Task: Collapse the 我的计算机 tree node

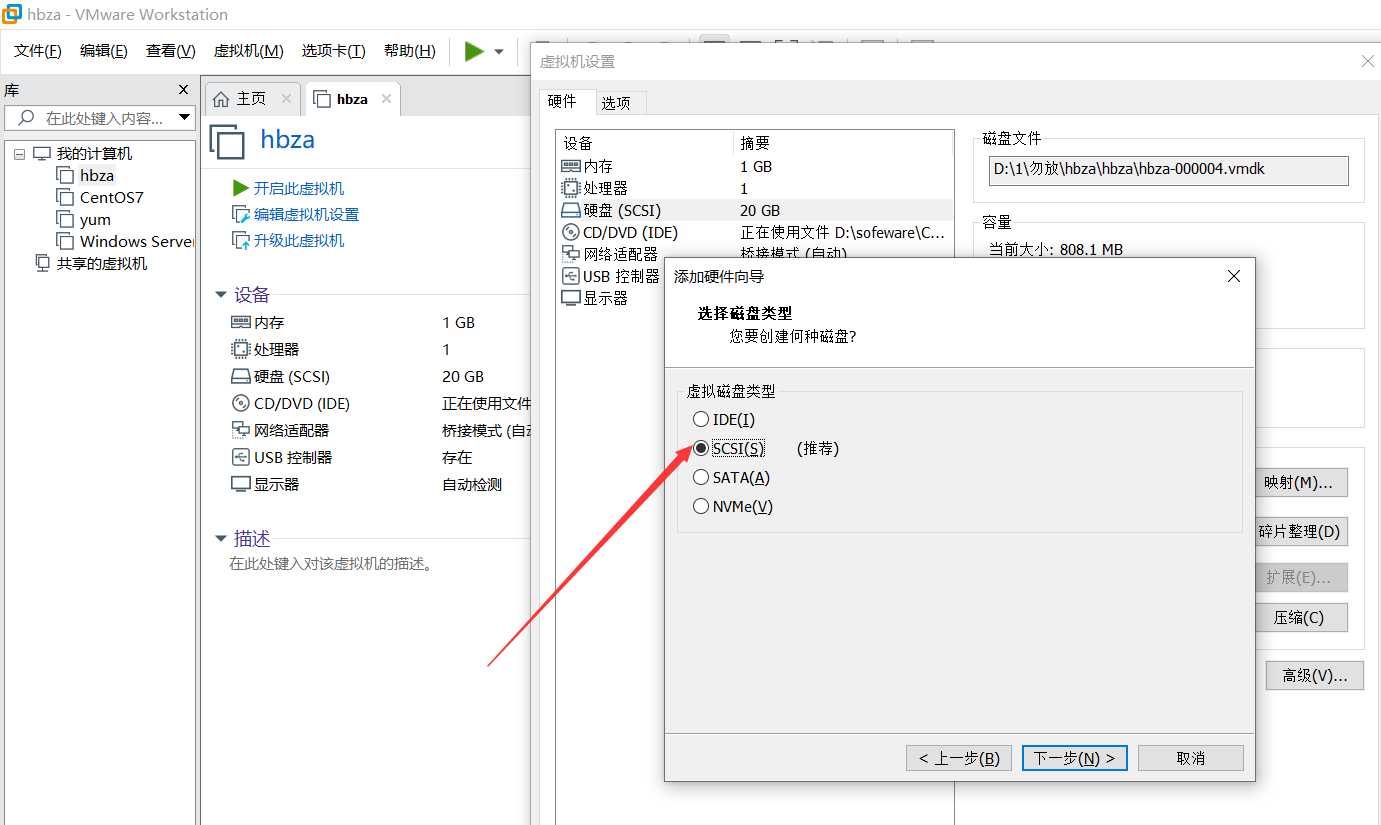Action: tap(19, 154)
